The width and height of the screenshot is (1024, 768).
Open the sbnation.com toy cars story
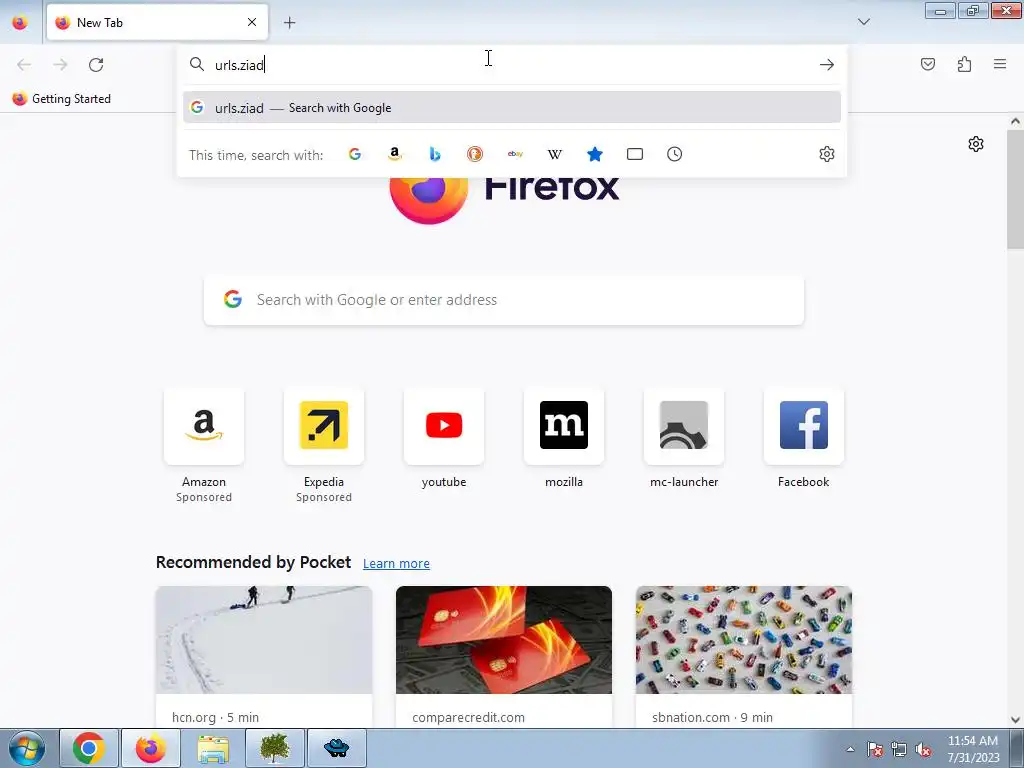744,657
